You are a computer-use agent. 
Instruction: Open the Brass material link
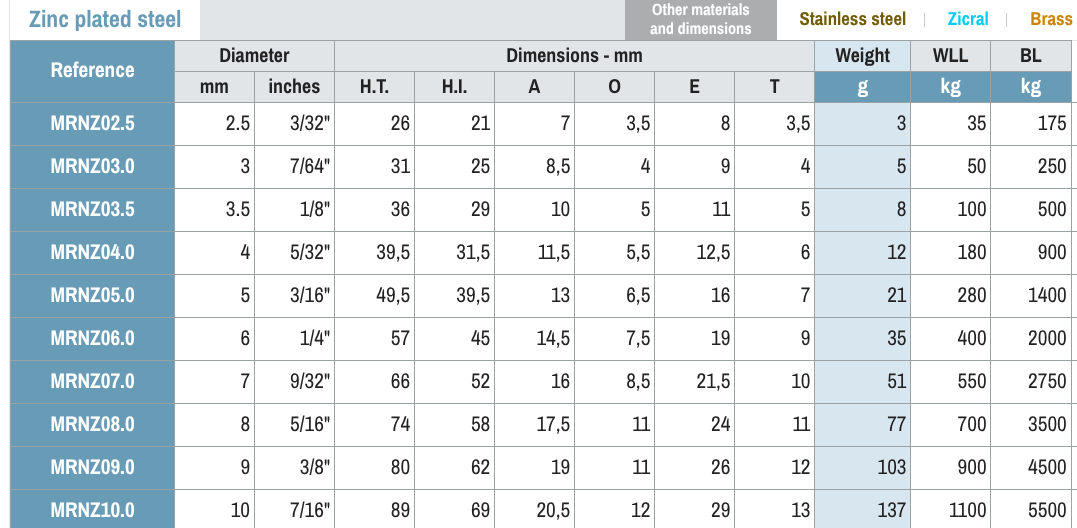(1051, 19)
